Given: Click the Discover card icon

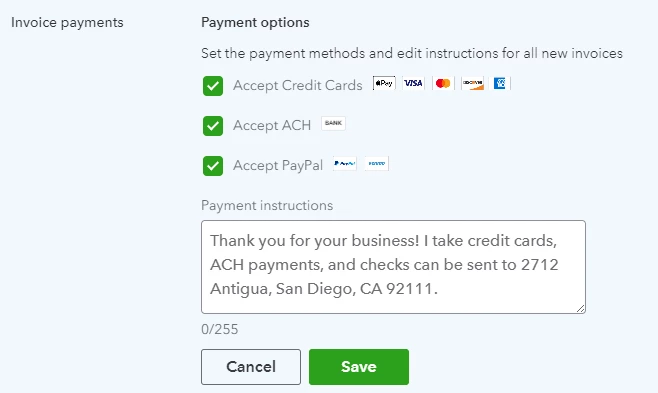Looking at the screenshot, I should (473, 83).
